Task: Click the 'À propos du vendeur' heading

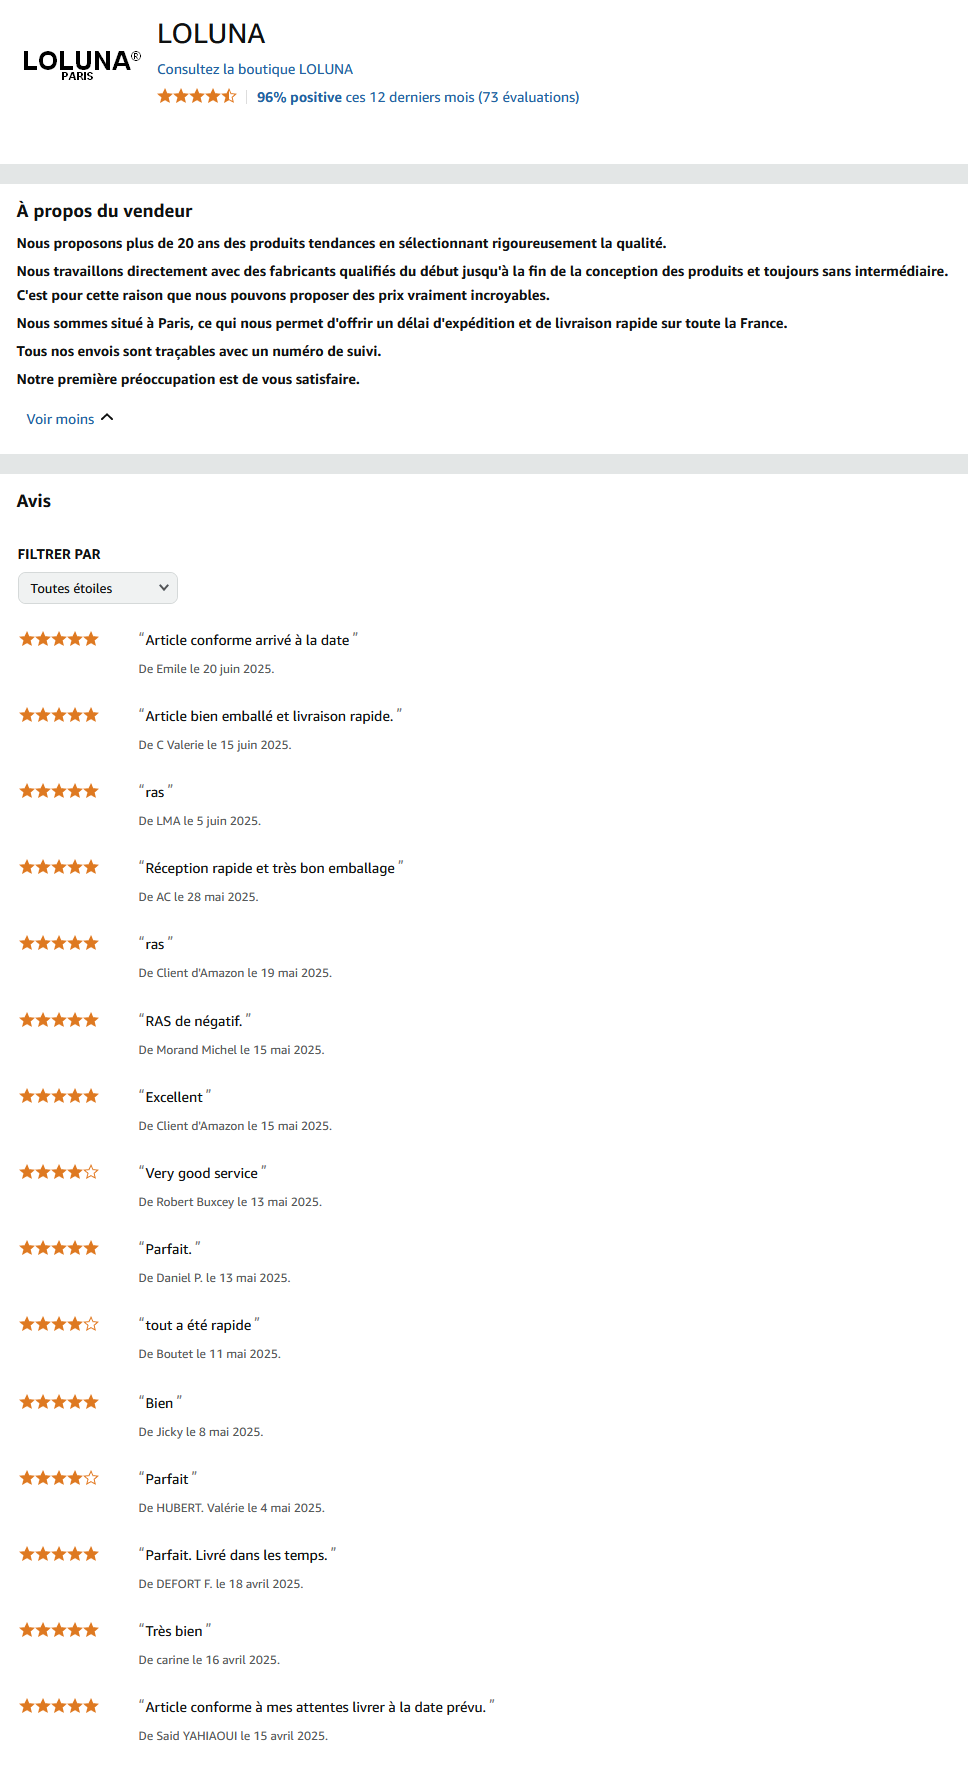Action: pos(104,211)
